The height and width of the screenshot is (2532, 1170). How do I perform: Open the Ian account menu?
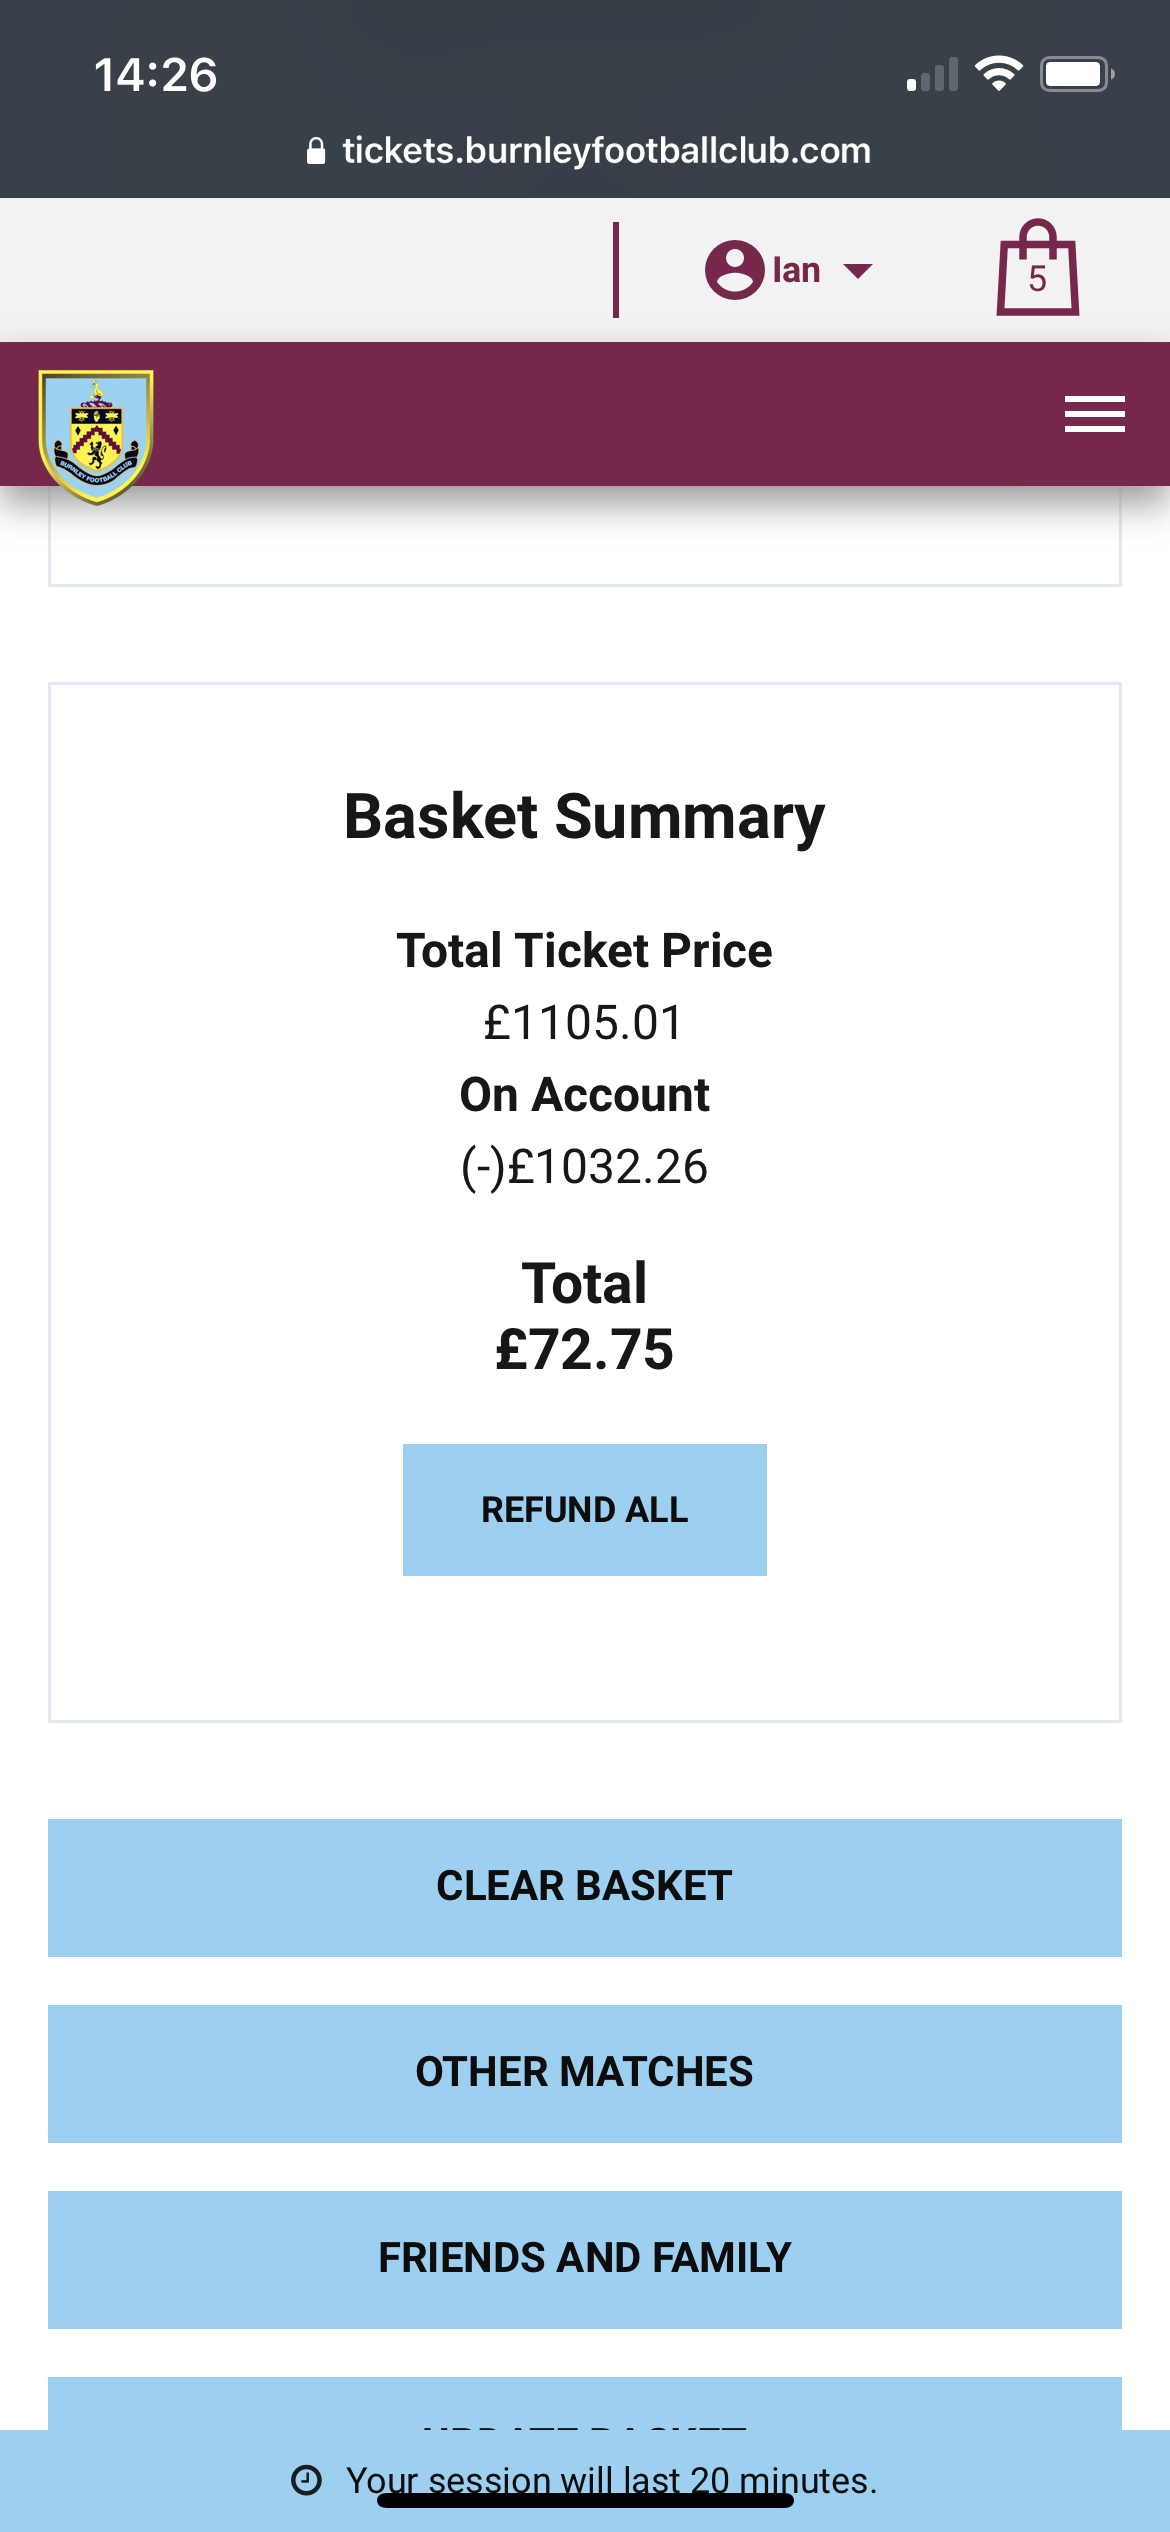pos(788,270)
